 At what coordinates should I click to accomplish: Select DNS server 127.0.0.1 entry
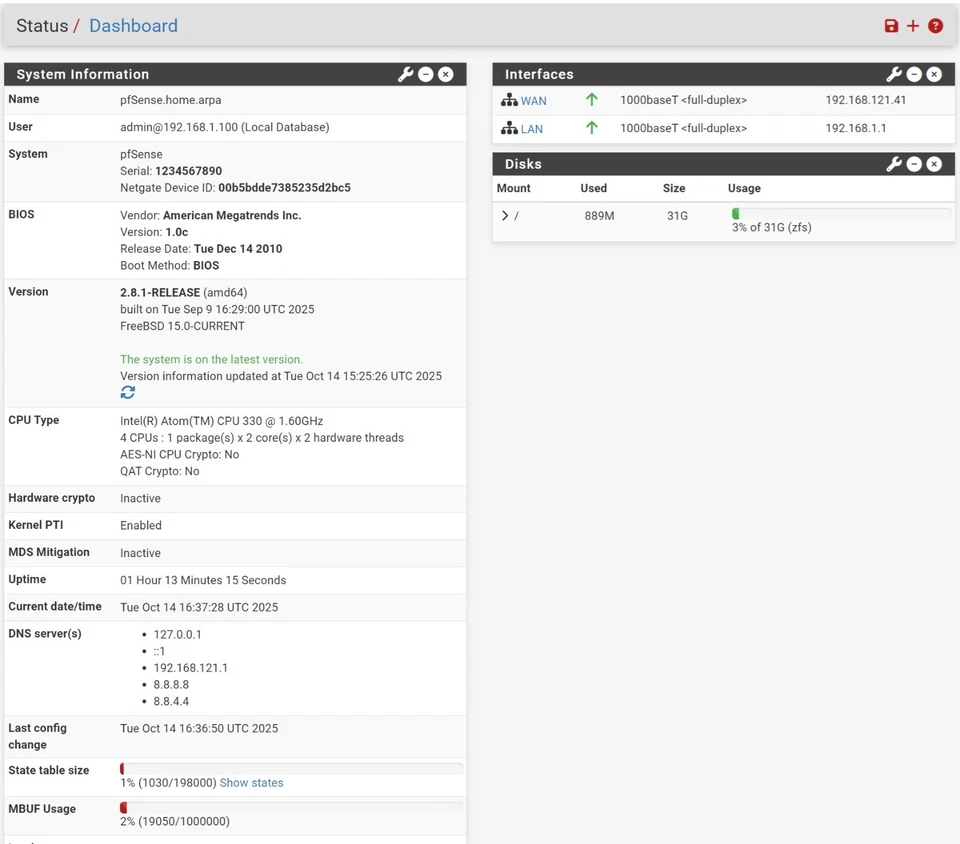click(178, 634)
